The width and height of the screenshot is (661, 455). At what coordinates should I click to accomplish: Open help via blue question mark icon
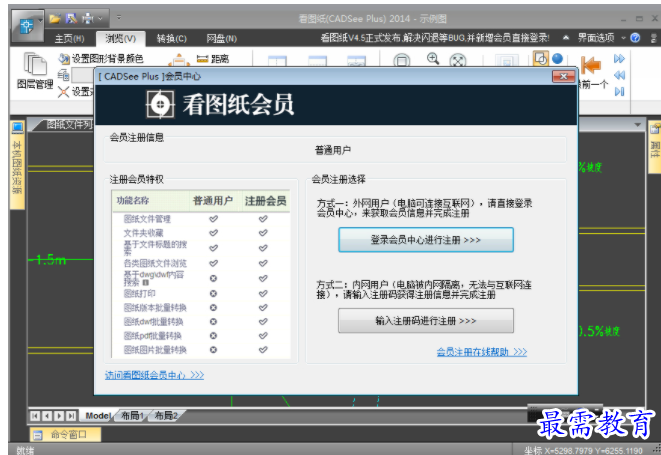pos(635,38)
